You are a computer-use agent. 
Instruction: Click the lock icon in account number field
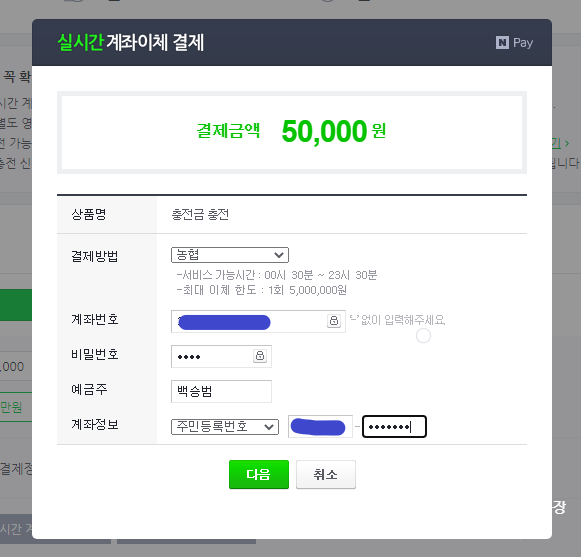333,321
